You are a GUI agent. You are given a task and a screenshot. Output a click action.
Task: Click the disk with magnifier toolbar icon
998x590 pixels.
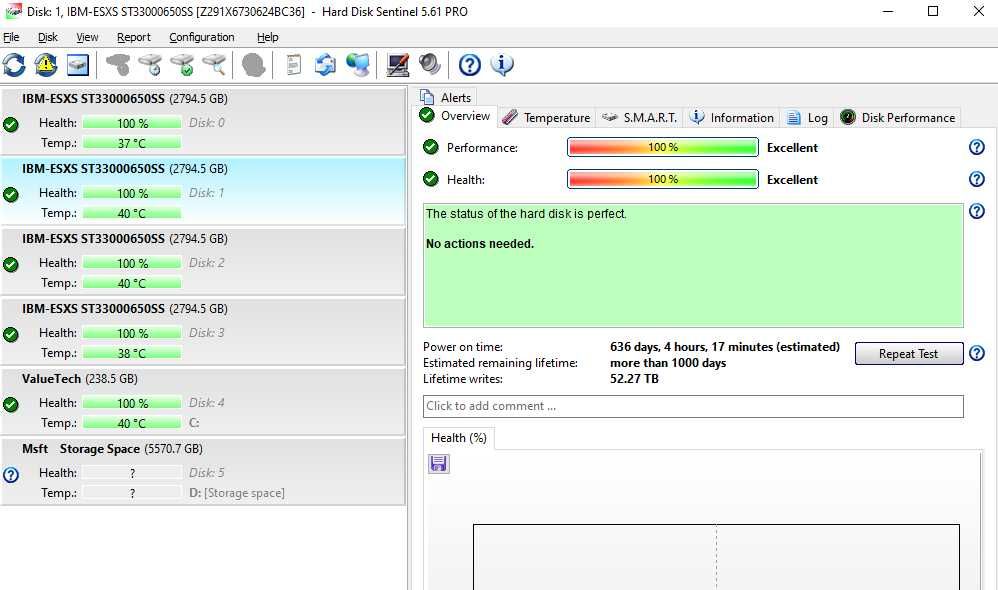point(214,65)
